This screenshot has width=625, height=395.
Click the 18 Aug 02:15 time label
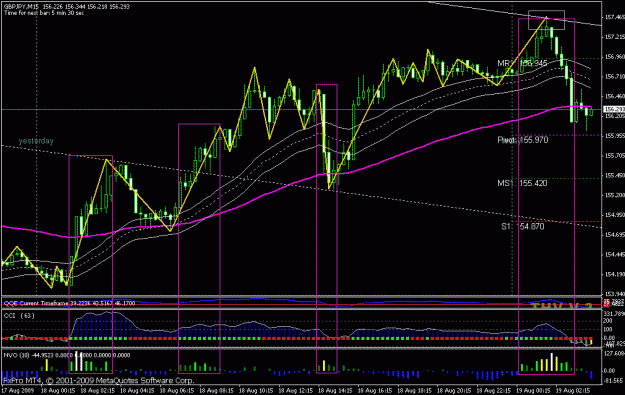[98, 391]
